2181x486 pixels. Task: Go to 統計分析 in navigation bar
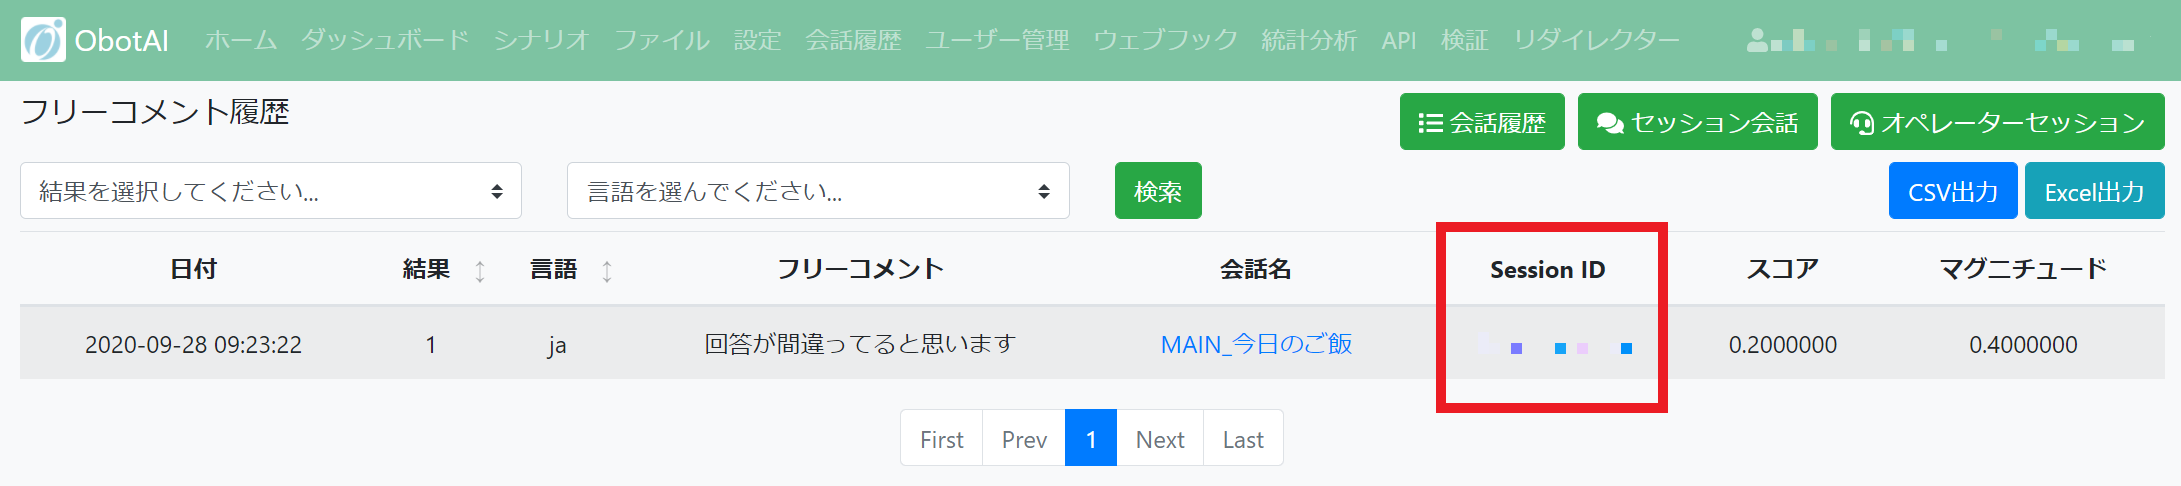pyautogui.click(x=1309, y=40)
